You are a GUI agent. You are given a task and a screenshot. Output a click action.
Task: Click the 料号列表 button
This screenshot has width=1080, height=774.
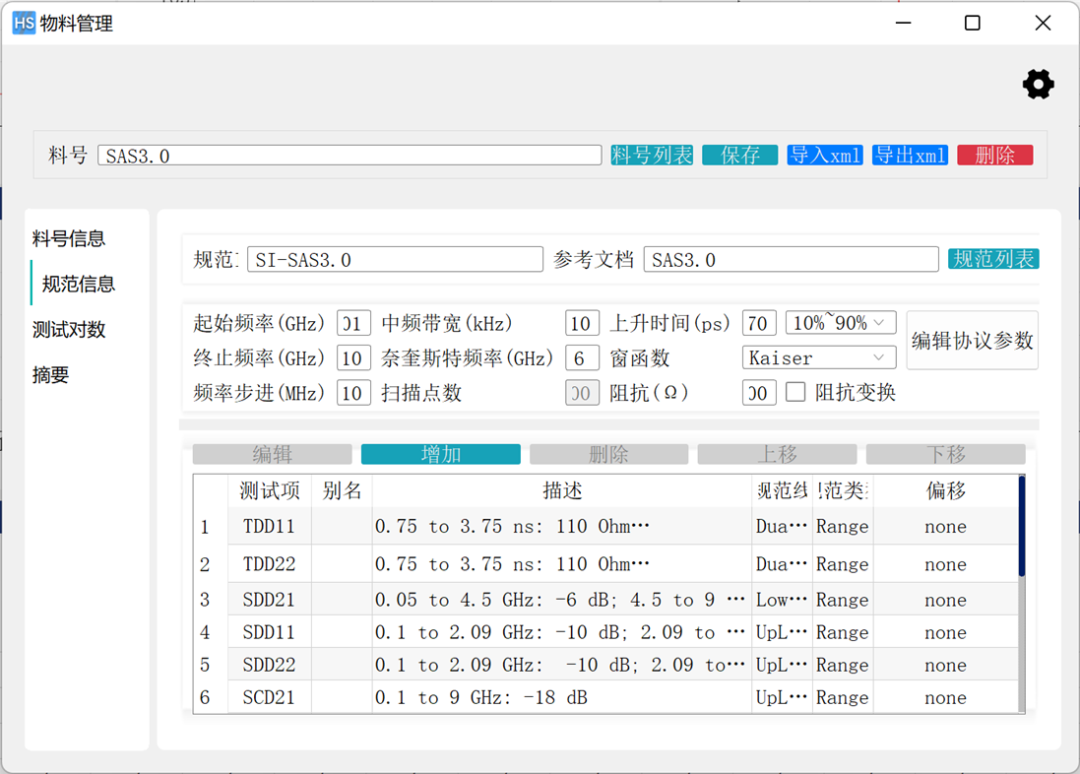[652, 155]
